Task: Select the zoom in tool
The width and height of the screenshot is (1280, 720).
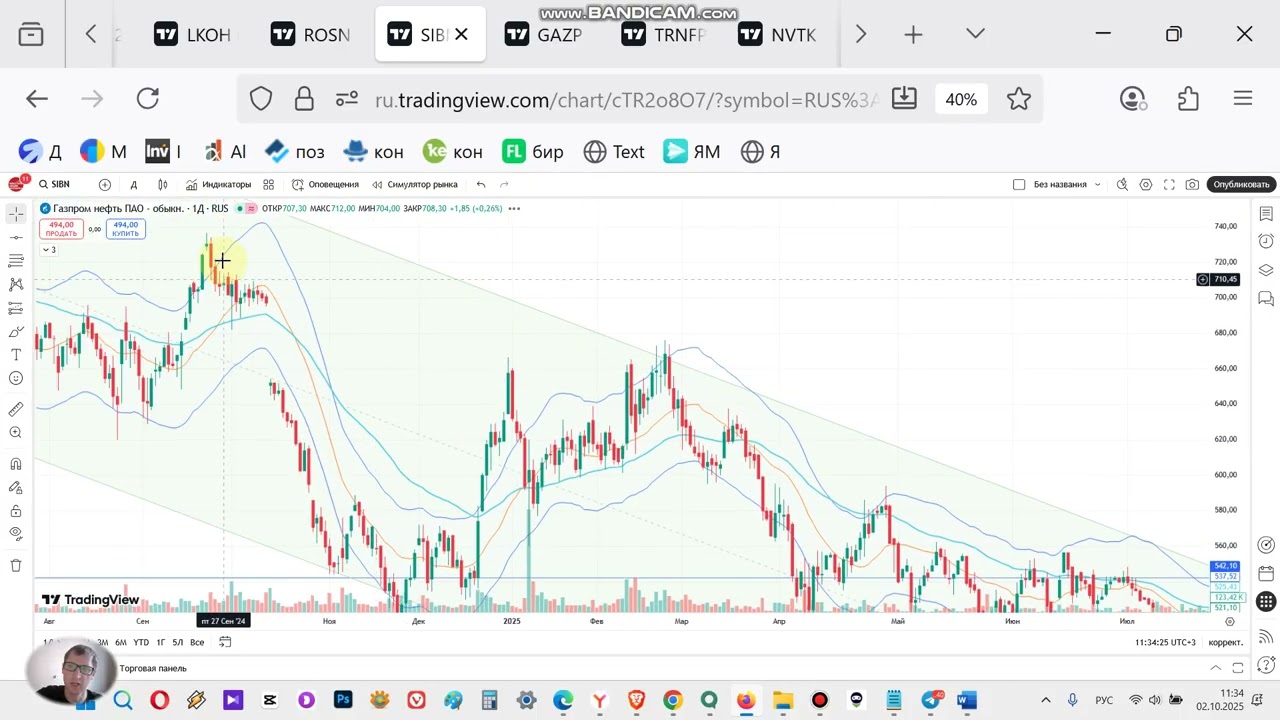Action: (16, 433)
